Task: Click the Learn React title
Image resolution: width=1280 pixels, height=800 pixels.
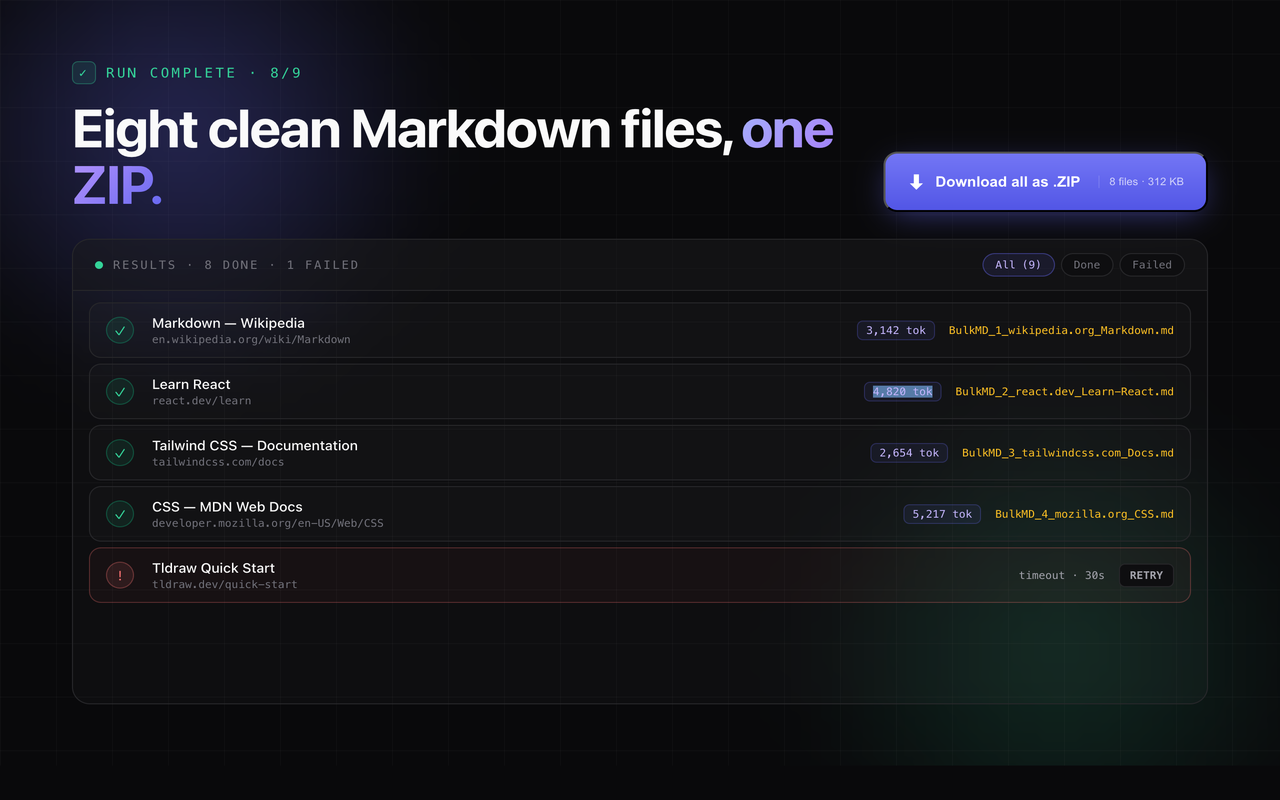Action: 191,384
